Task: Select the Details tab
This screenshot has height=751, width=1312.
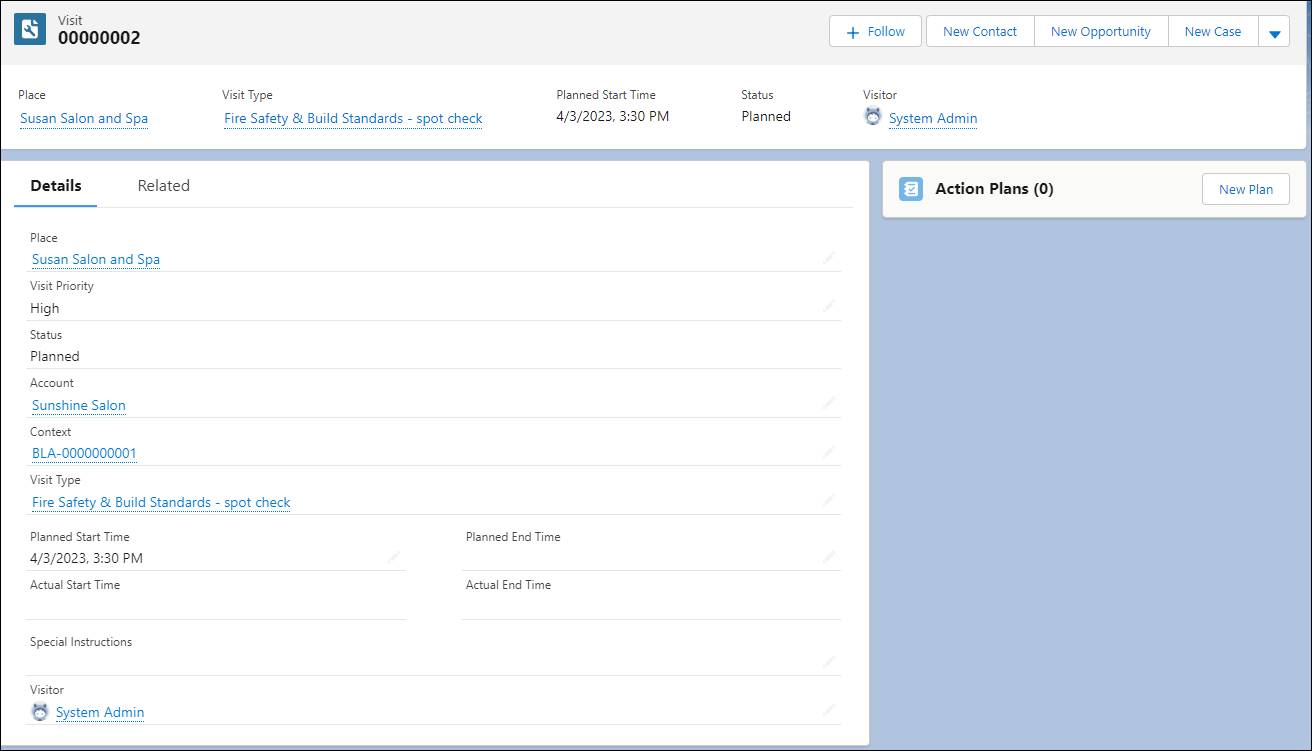Action: (x=55, y=185)
